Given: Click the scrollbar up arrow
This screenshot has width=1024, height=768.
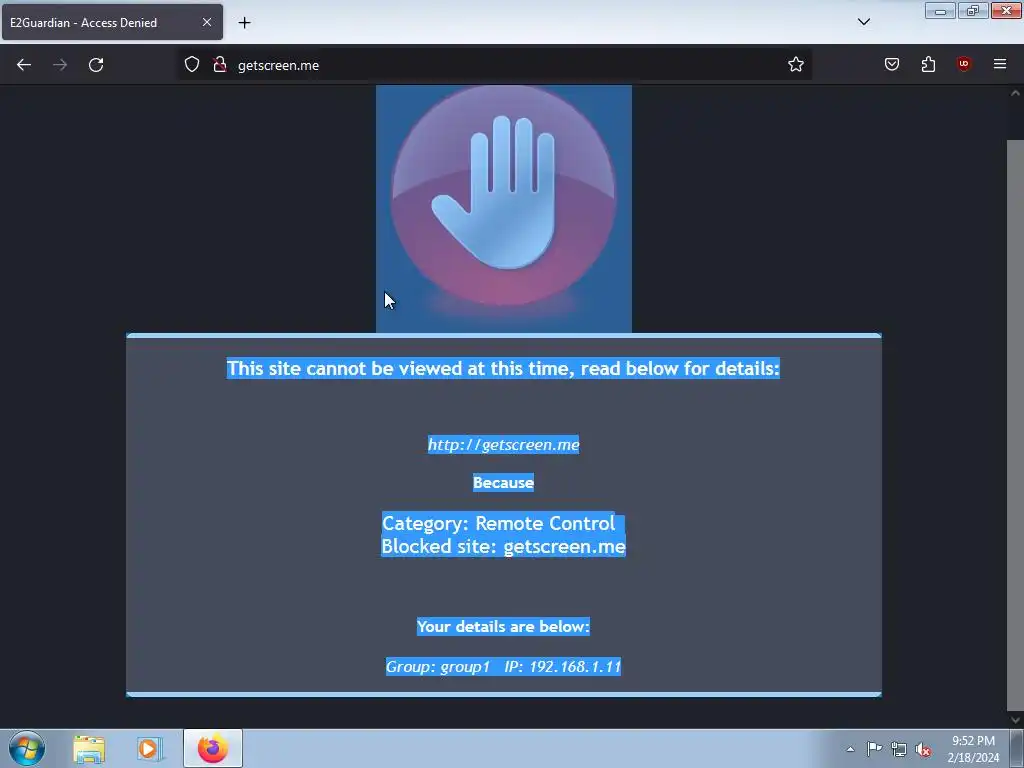Looking at the screenshot, I should 1015,93.
